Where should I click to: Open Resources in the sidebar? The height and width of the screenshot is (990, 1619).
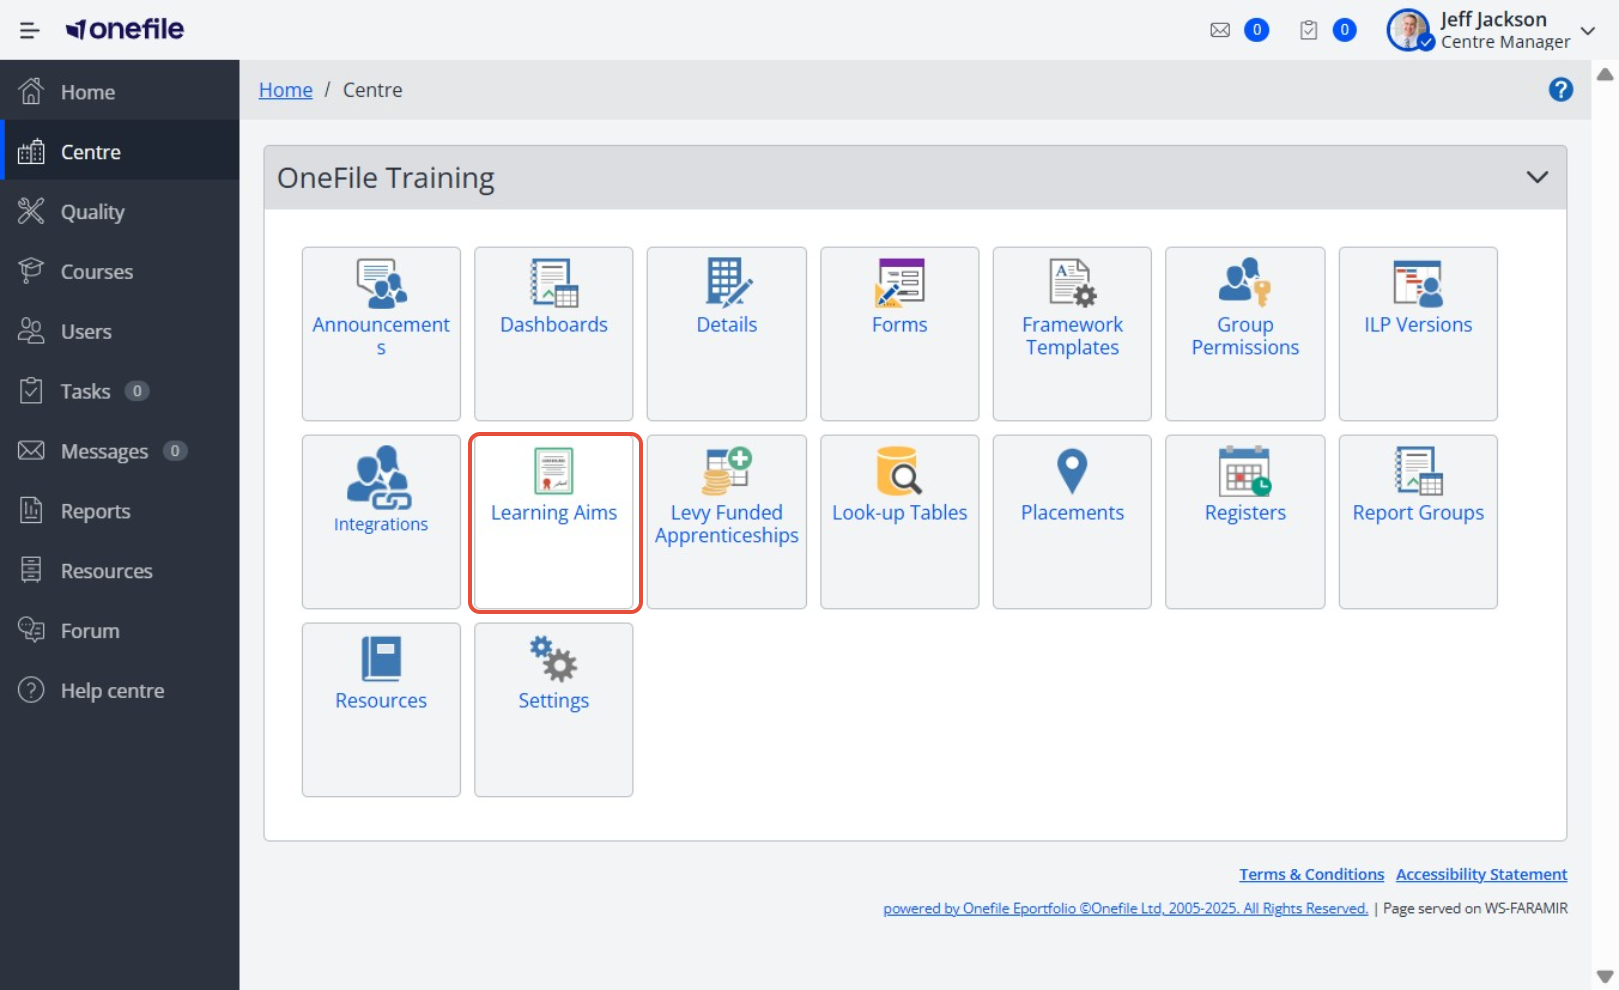click(120, 571)
